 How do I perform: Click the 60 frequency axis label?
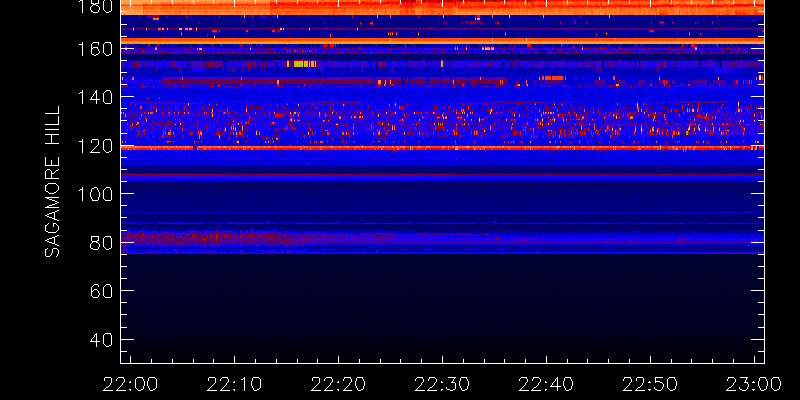pos(101,291)
